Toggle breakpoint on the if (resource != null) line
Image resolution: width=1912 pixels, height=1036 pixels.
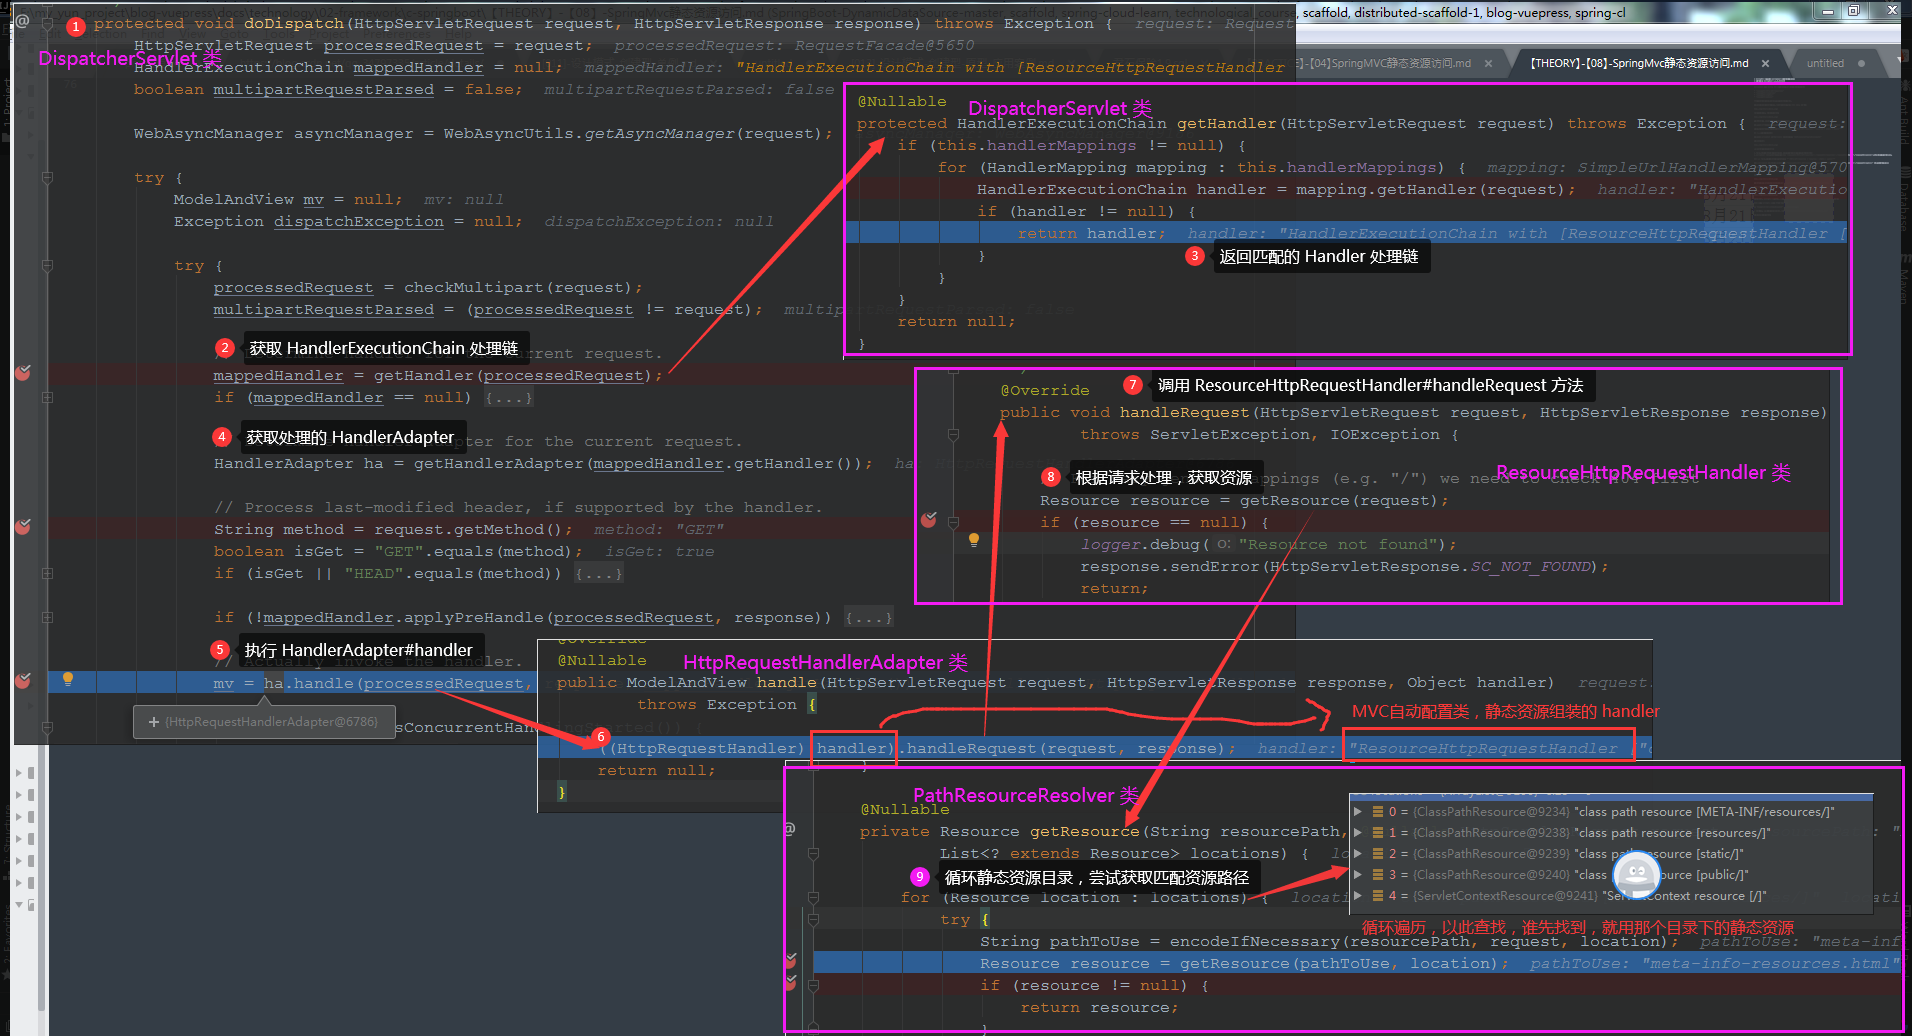tap(791, 982)
